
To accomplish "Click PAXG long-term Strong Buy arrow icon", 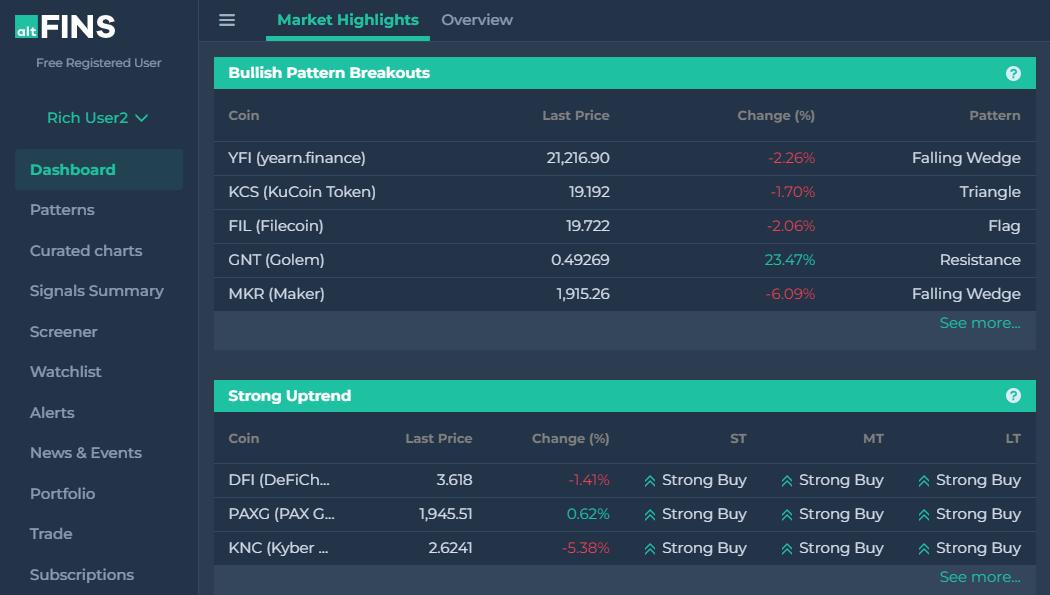I will 924,515.
